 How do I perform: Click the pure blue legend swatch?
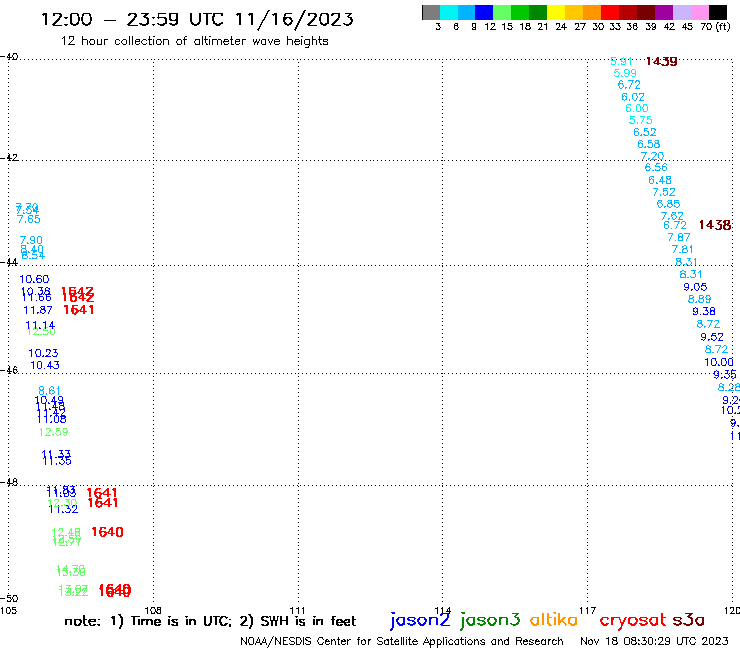coord(484,12)
